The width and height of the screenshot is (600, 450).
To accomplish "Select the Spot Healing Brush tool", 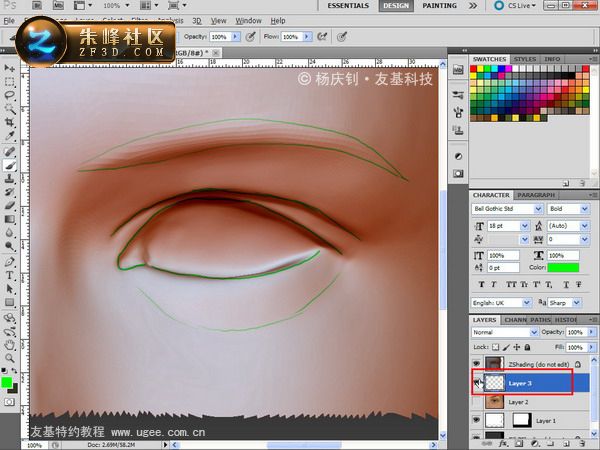I will [x=9, y=151].
